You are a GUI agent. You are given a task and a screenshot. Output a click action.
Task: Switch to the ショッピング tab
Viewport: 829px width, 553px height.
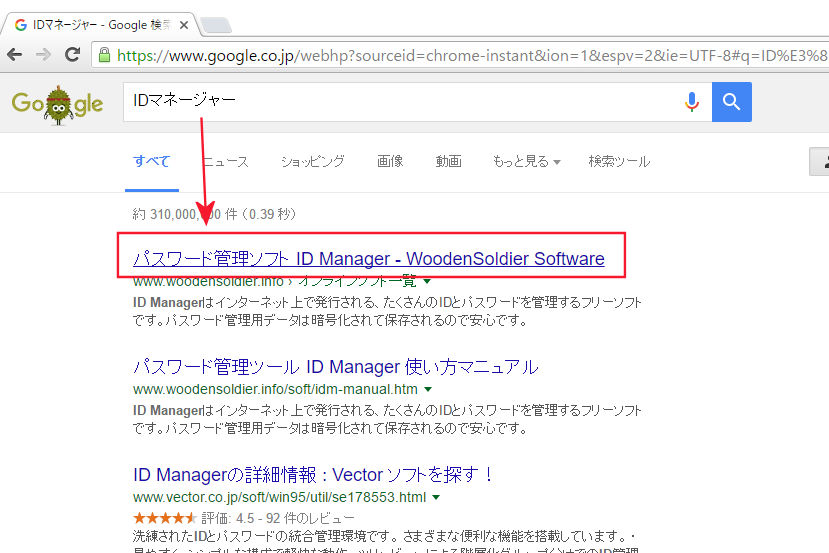[x=312, y=161]
